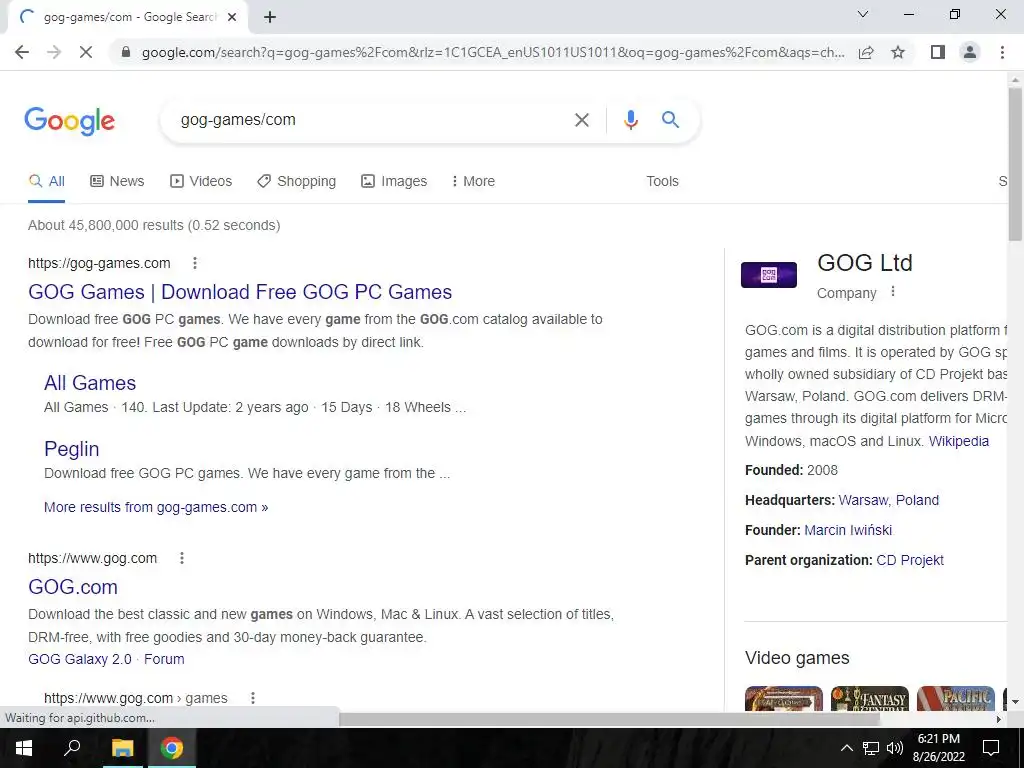Open the tab search dropdown arrow
This screenshot has height=768, width=1024.
[x=863, y=14]
